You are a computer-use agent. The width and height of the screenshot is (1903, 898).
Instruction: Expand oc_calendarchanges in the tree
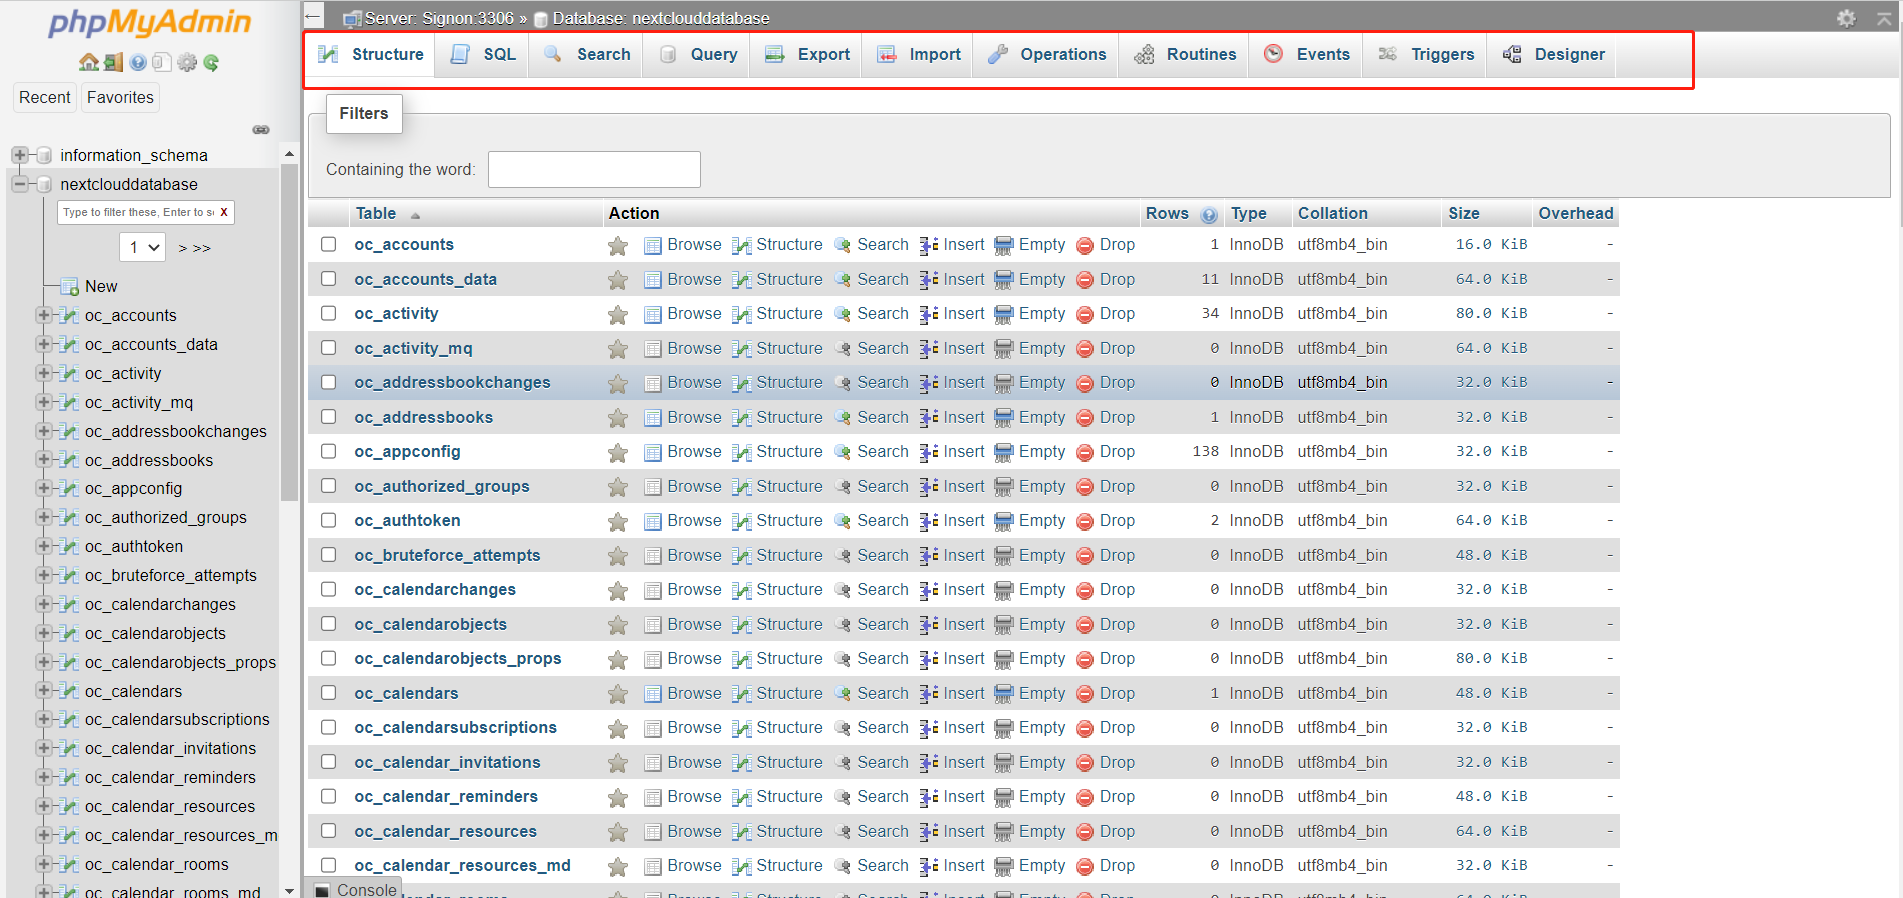43,604
